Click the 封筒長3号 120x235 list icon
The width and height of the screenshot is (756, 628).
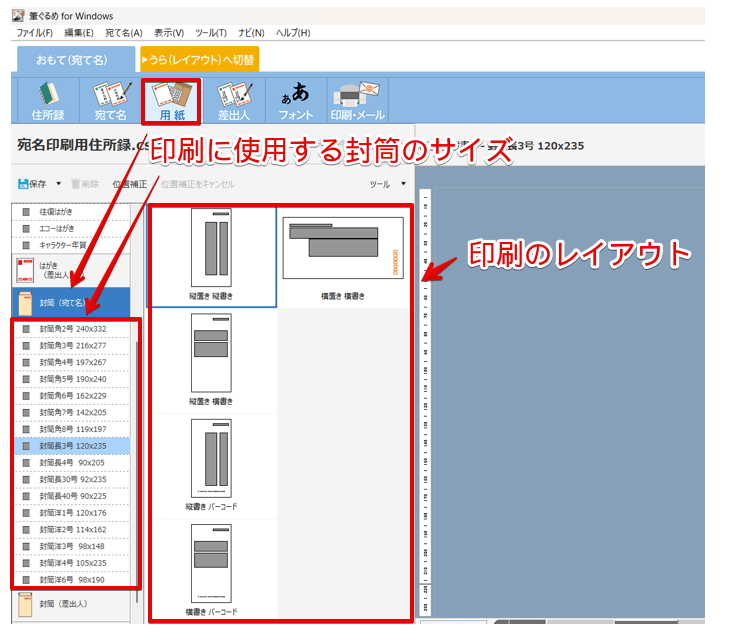click(26, 446)
